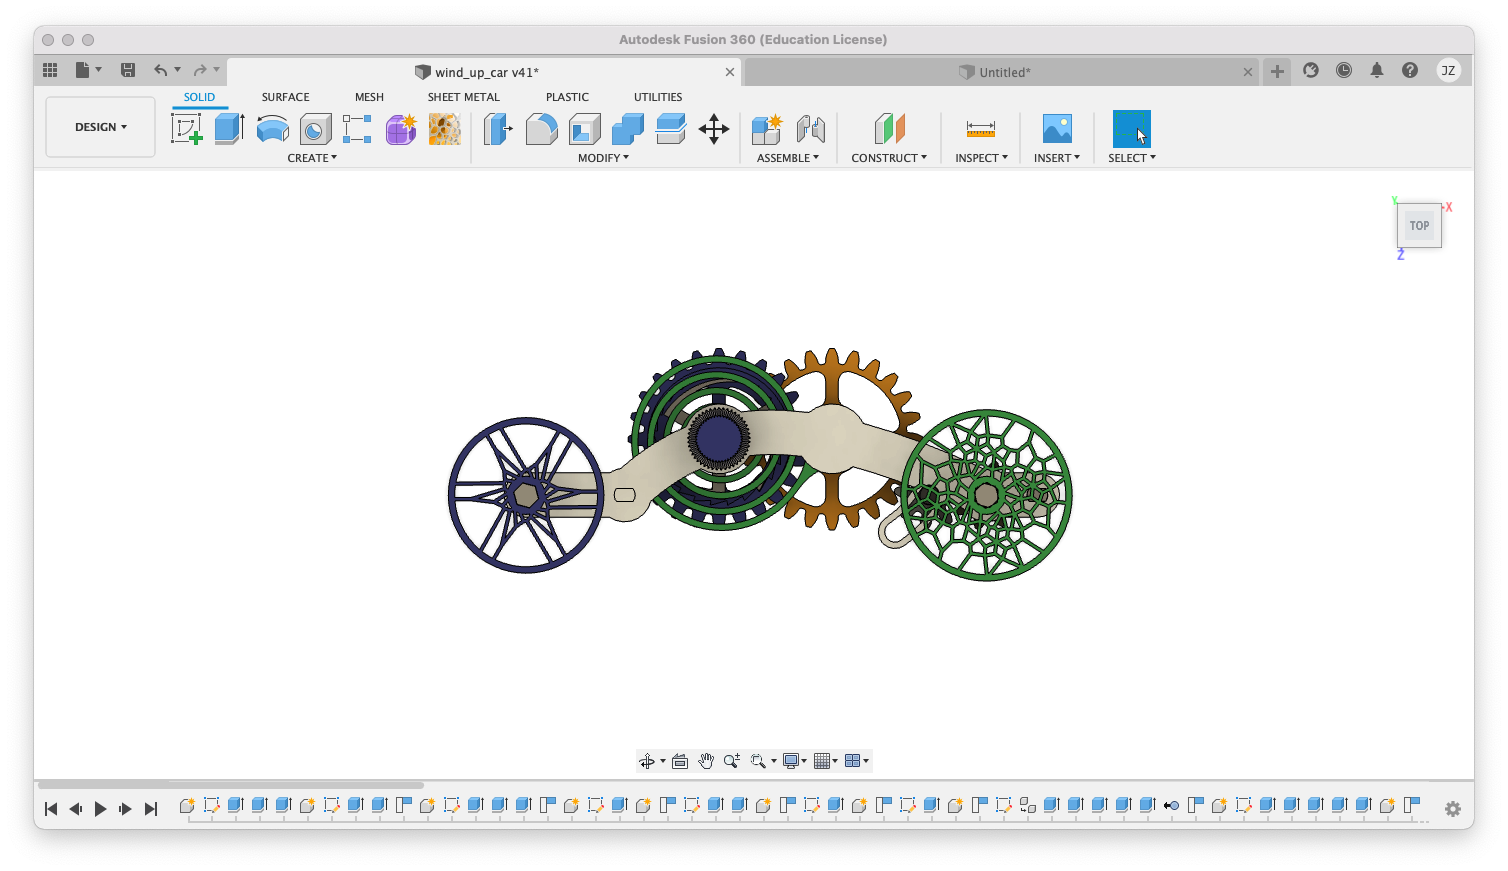Redo the last undone action

[x=200, y=70]
